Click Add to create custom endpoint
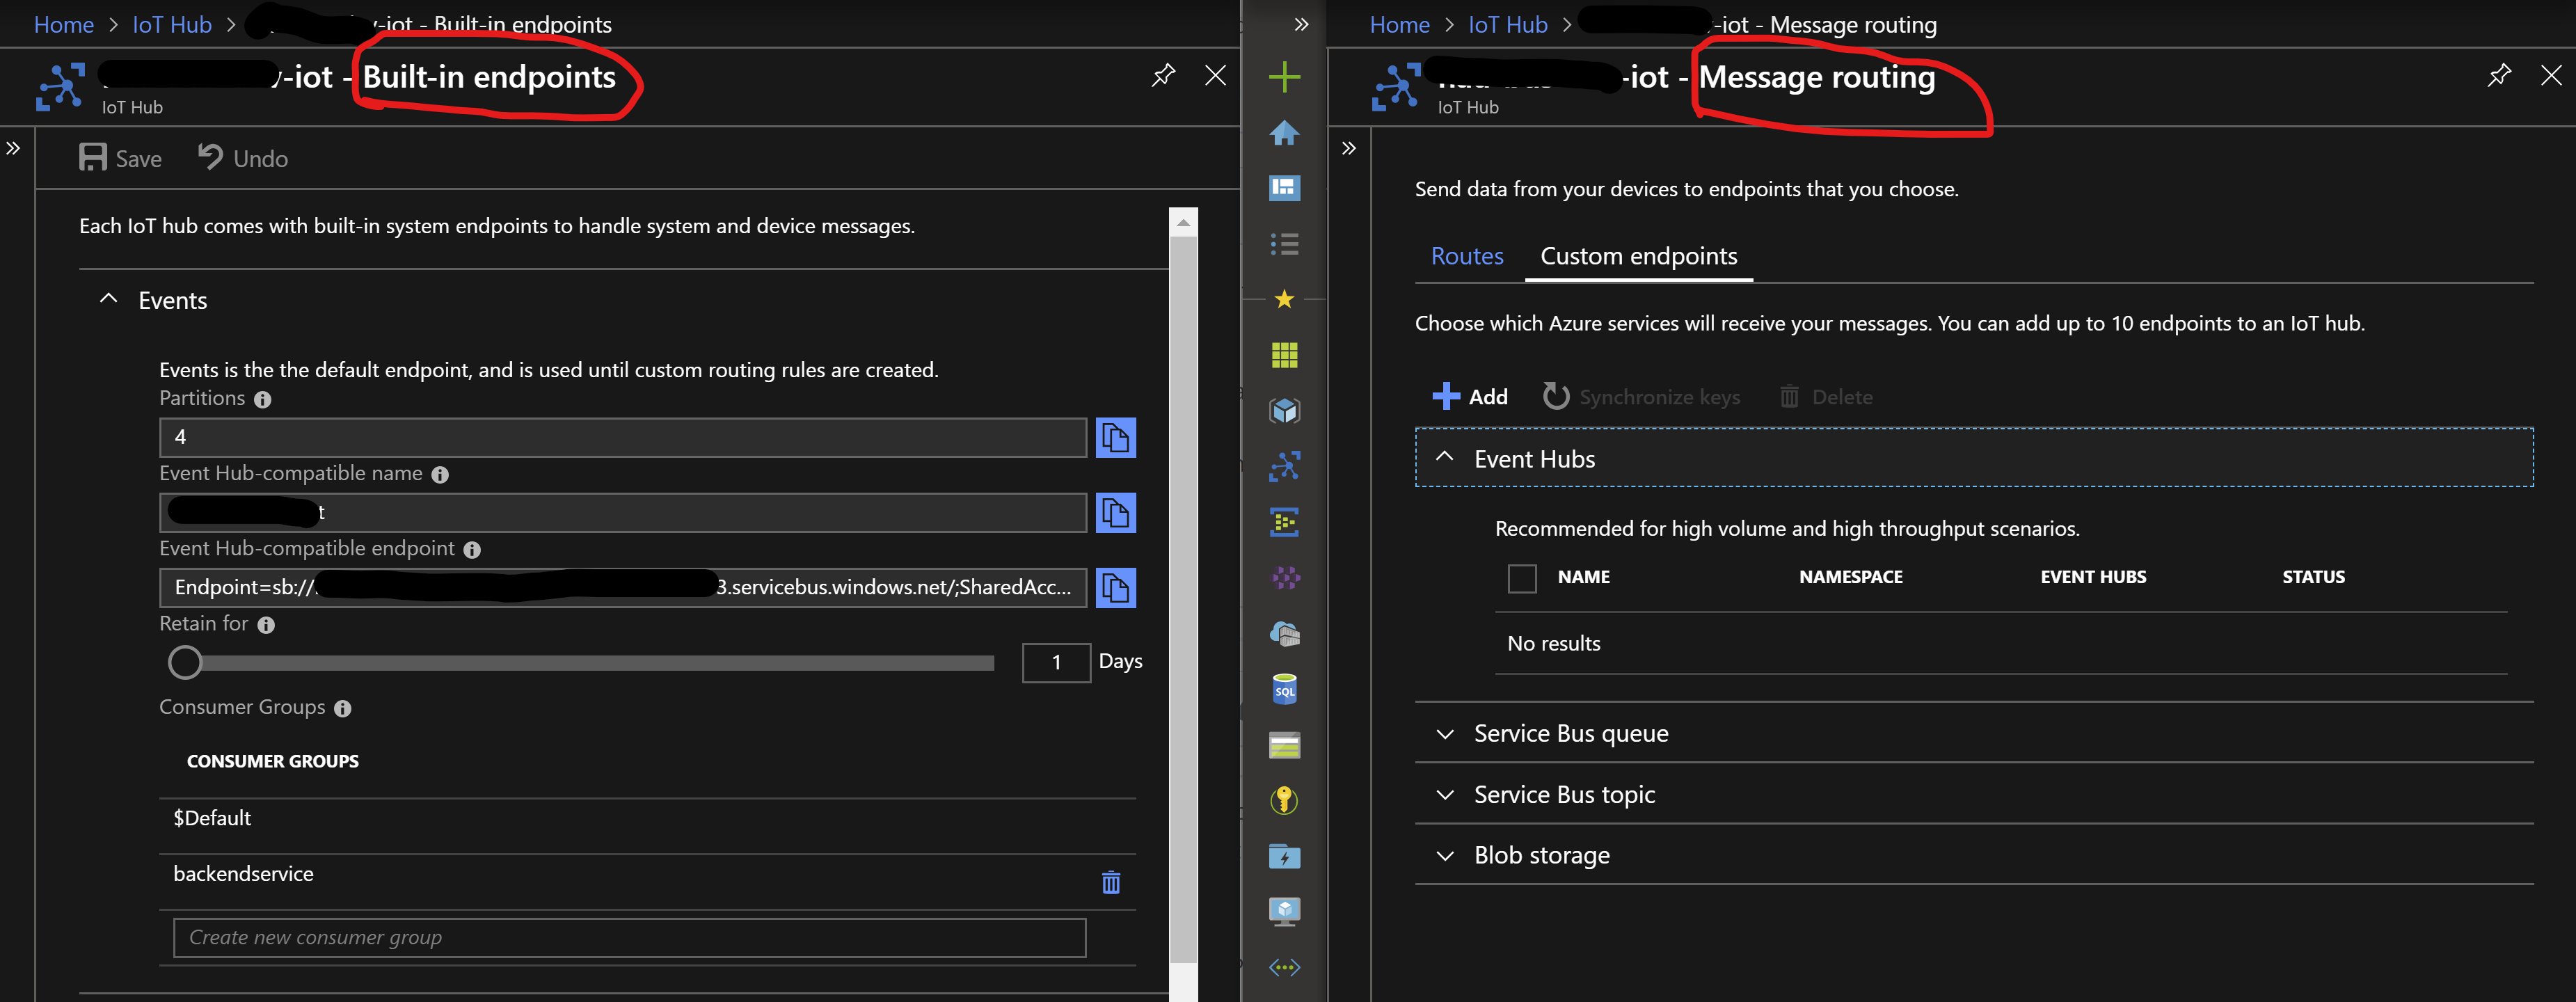This screenshot has height=1002, width=2576. tap(1470, 397)
